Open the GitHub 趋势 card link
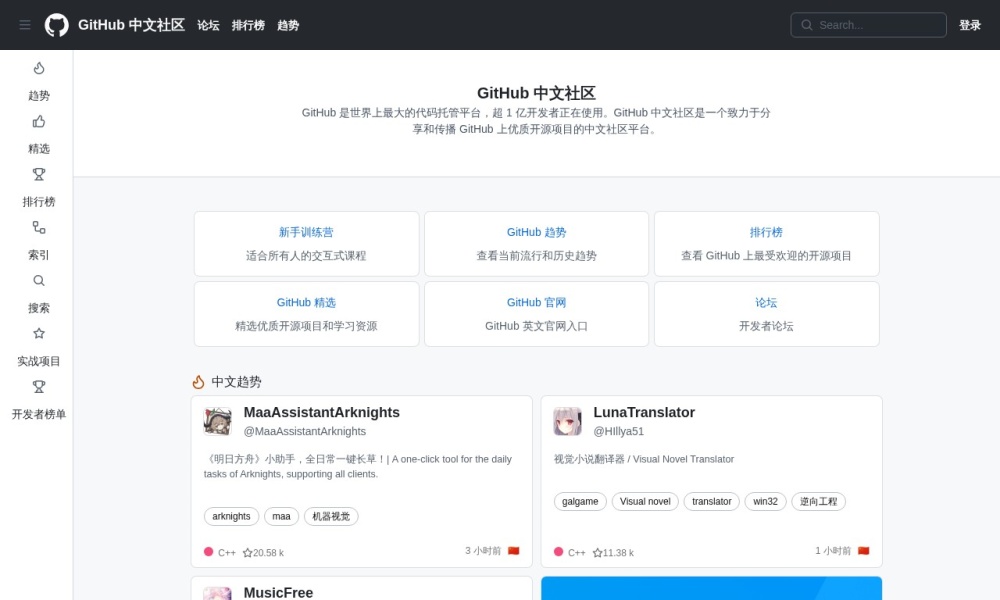The image size is (1000, 600). (536, 232)
